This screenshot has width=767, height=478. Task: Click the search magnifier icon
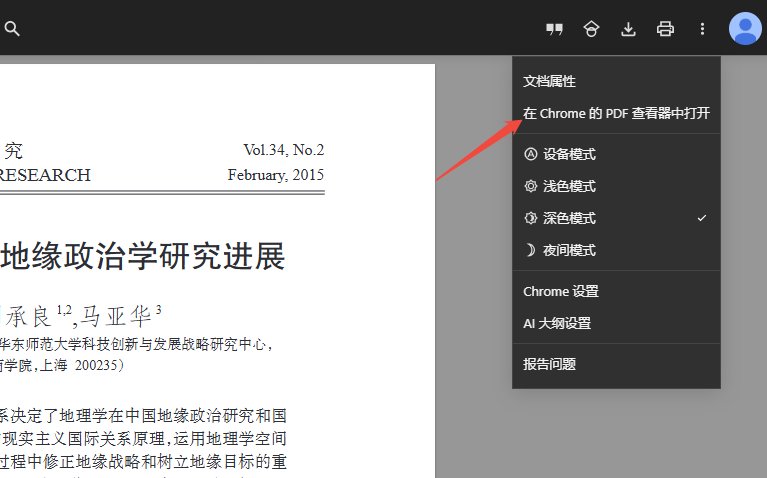12,29
